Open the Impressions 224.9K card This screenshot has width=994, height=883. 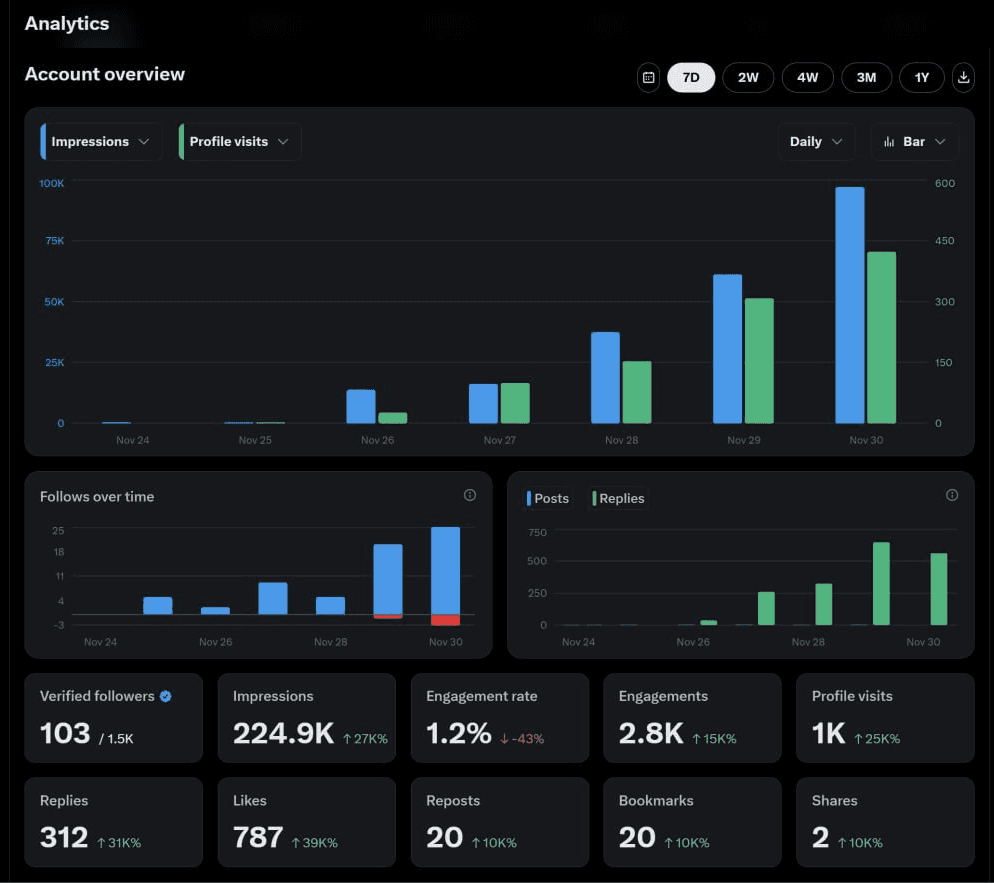[x=307, y=718]
